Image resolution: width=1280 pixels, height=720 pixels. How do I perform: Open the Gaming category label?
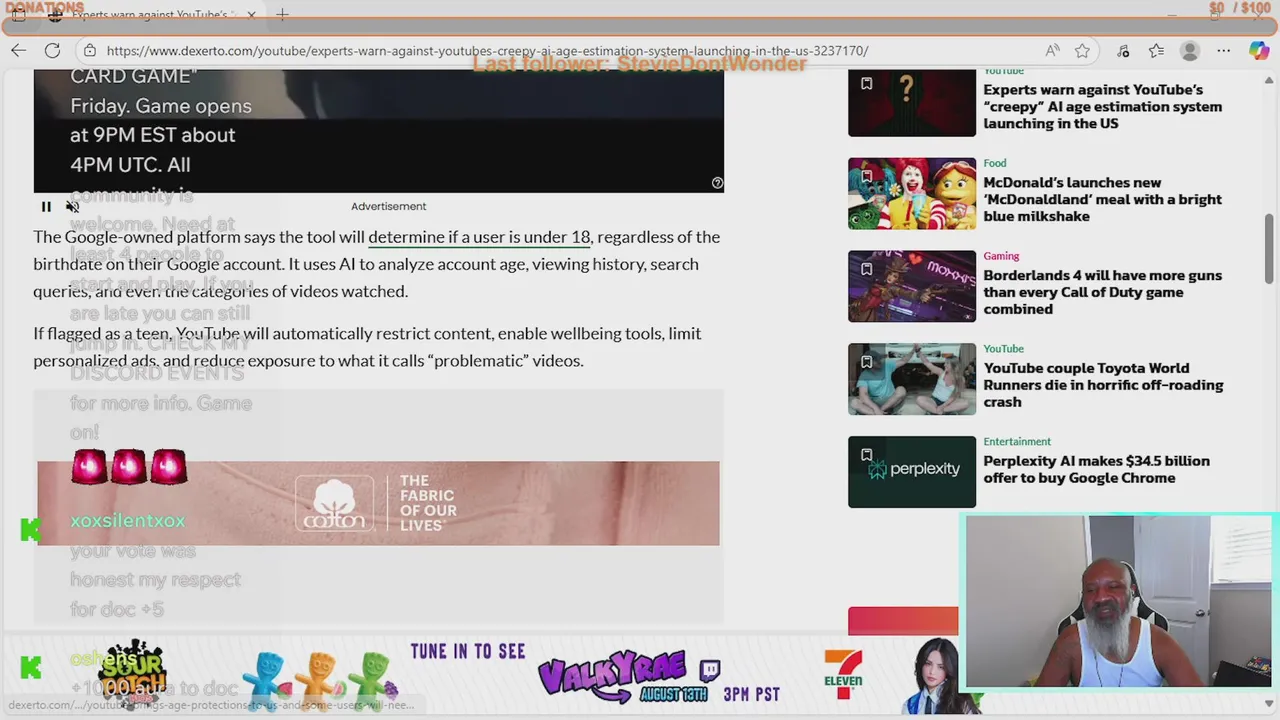pos(1001,256)
